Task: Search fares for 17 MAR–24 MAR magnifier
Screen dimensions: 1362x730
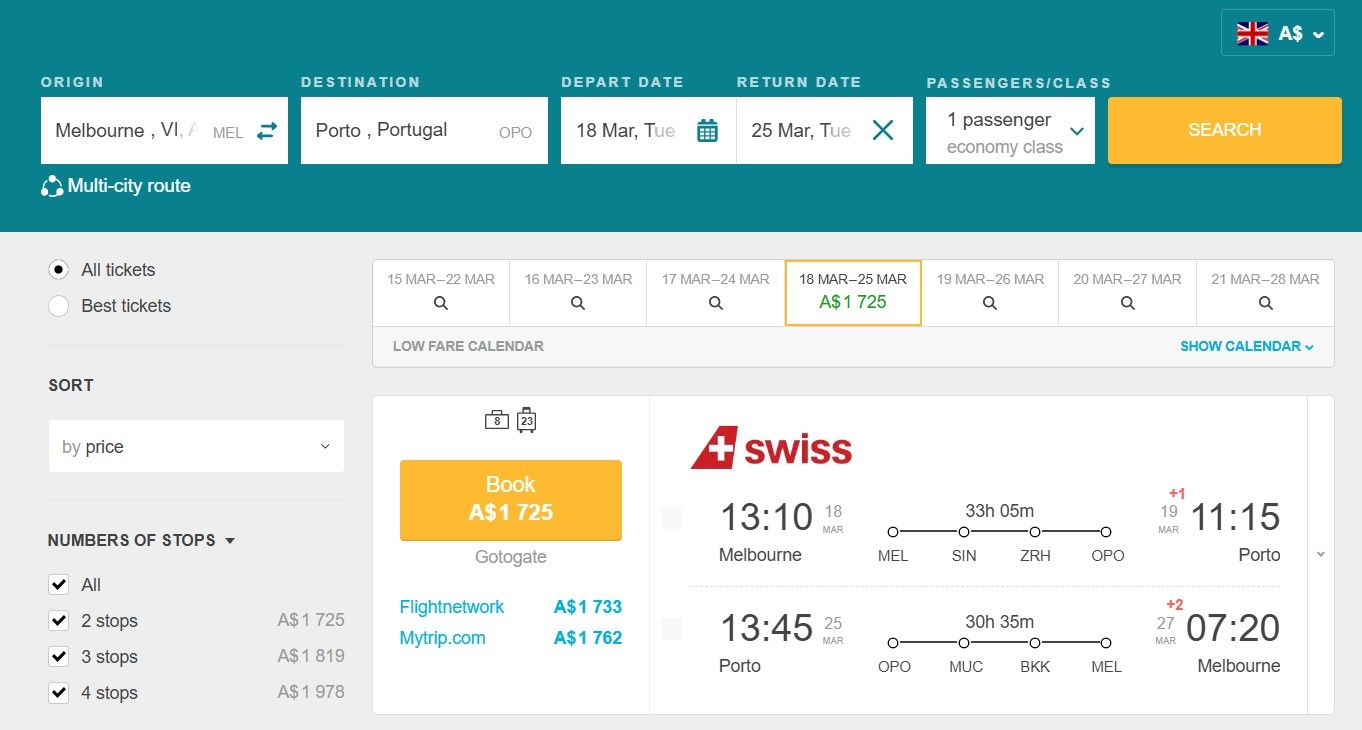Action: (715, 303)
